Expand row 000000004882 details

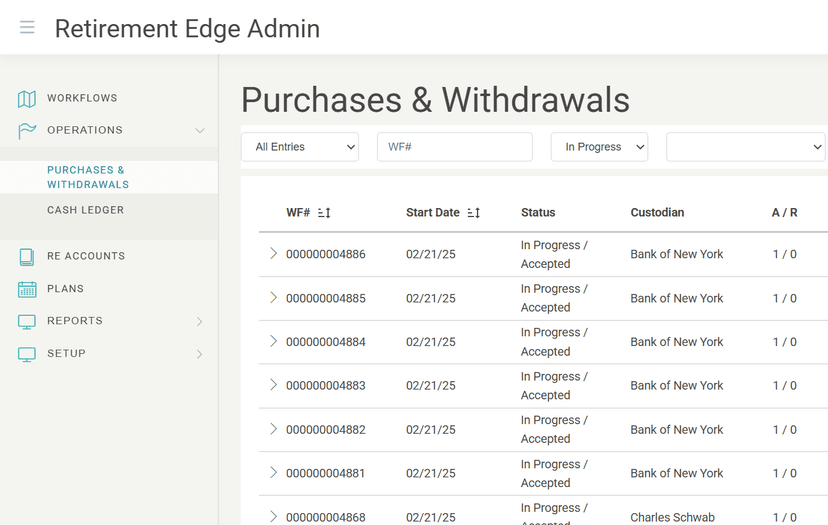coord(273,429)
